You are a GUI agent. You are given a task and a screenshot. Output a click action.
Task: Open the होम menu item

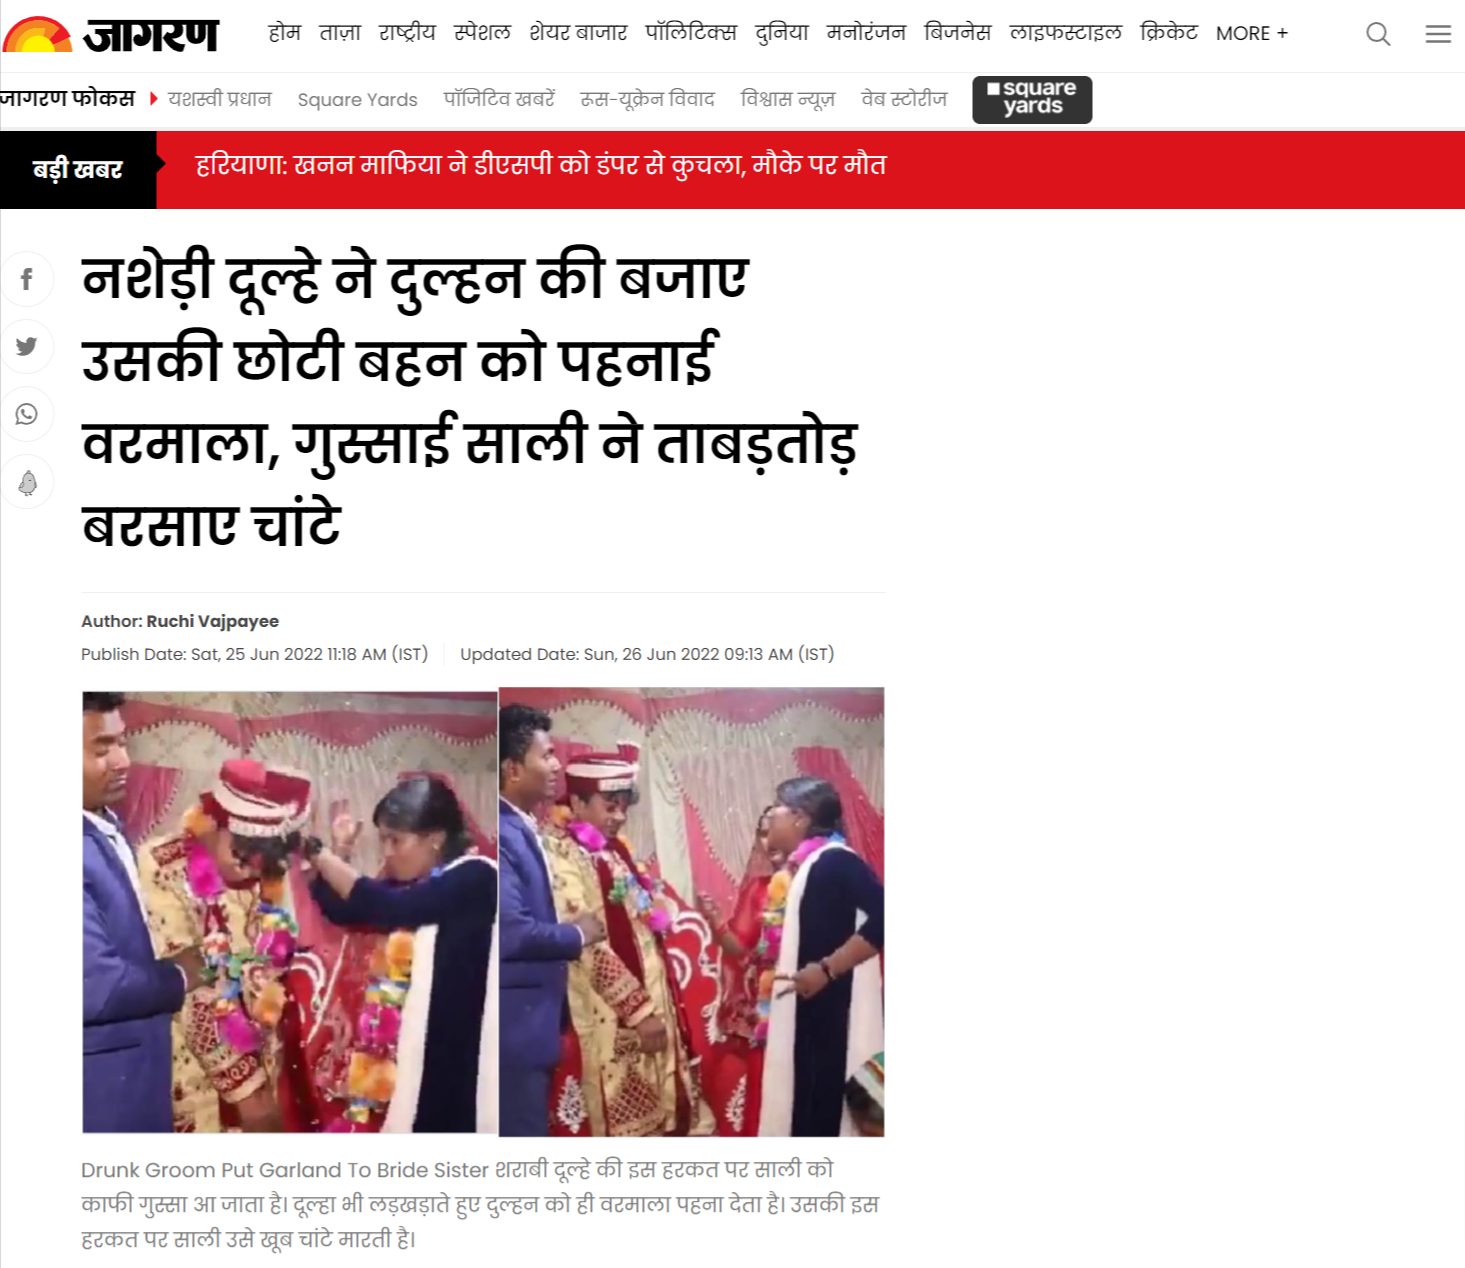point(284,33)
